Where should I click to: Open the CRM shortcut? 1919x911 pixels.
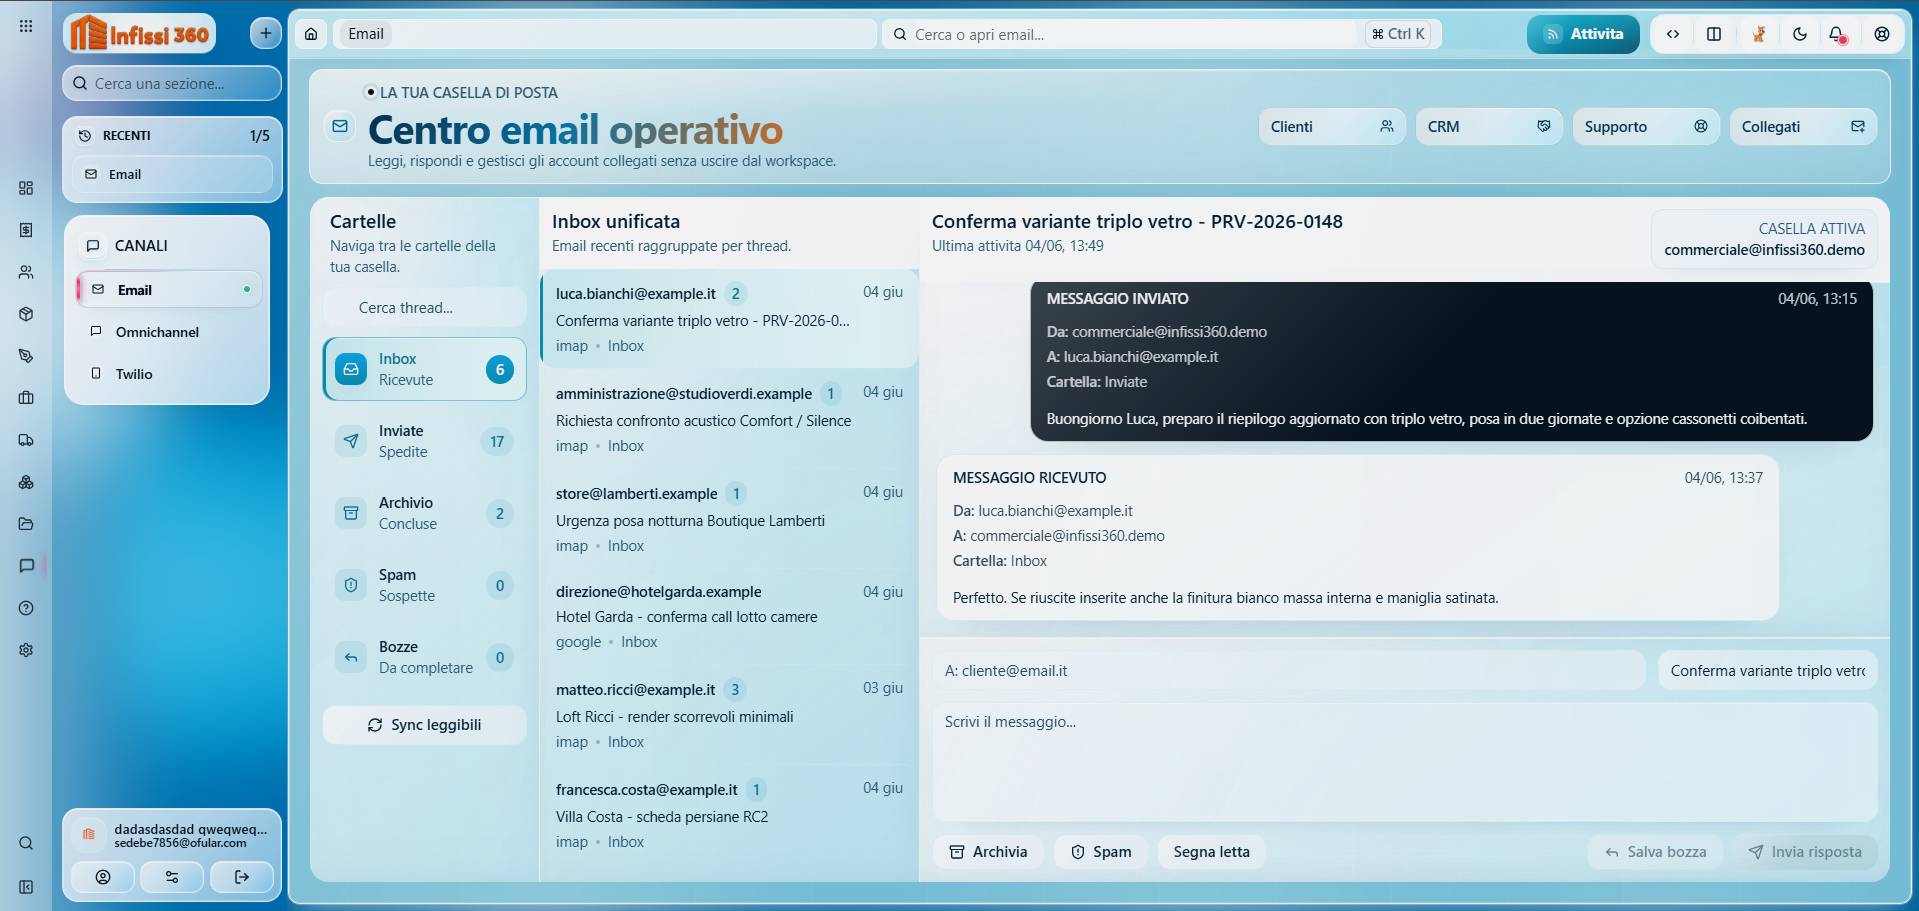[x=1489, y=127]
